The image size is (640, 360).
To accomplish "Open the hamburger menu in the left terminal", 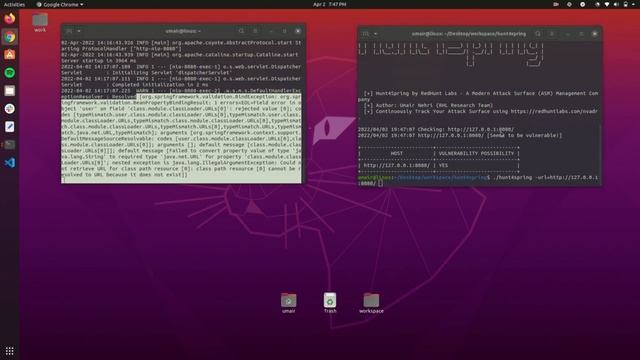I will (256, 31).
